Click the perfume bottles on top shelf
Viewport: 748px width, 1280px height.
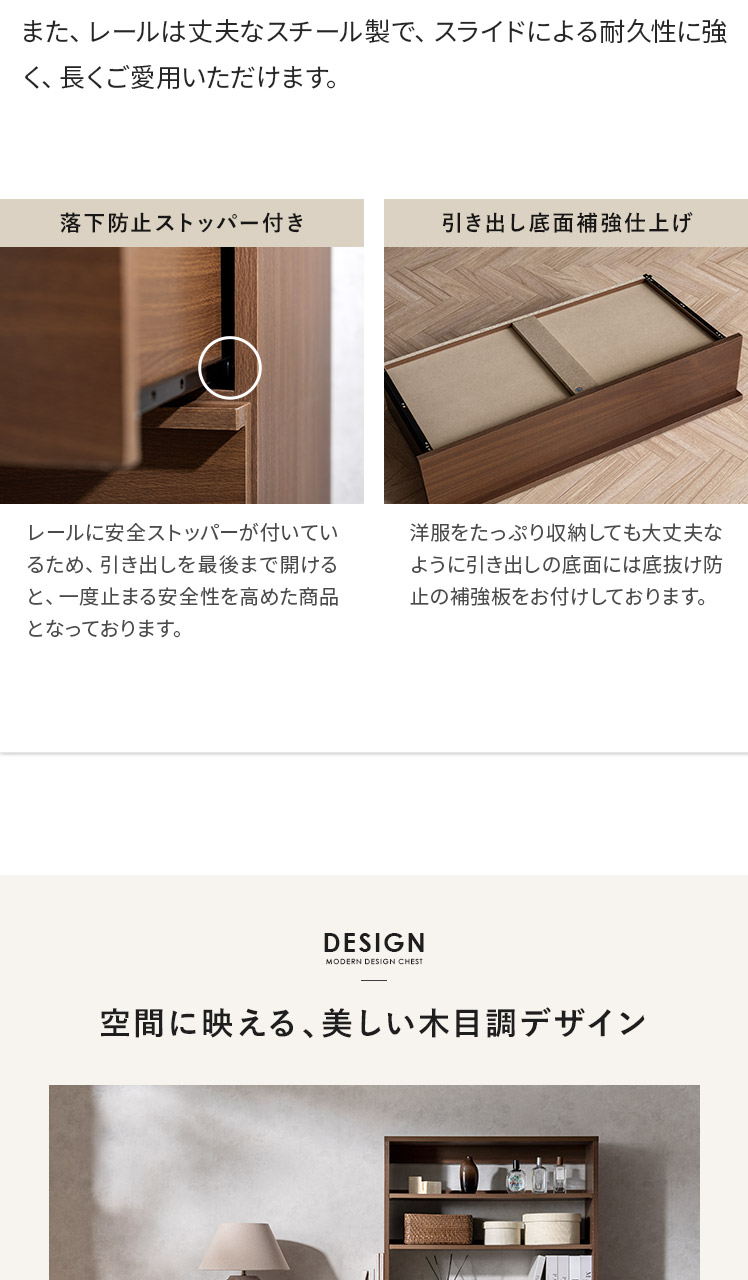(x=538, y=1175)
